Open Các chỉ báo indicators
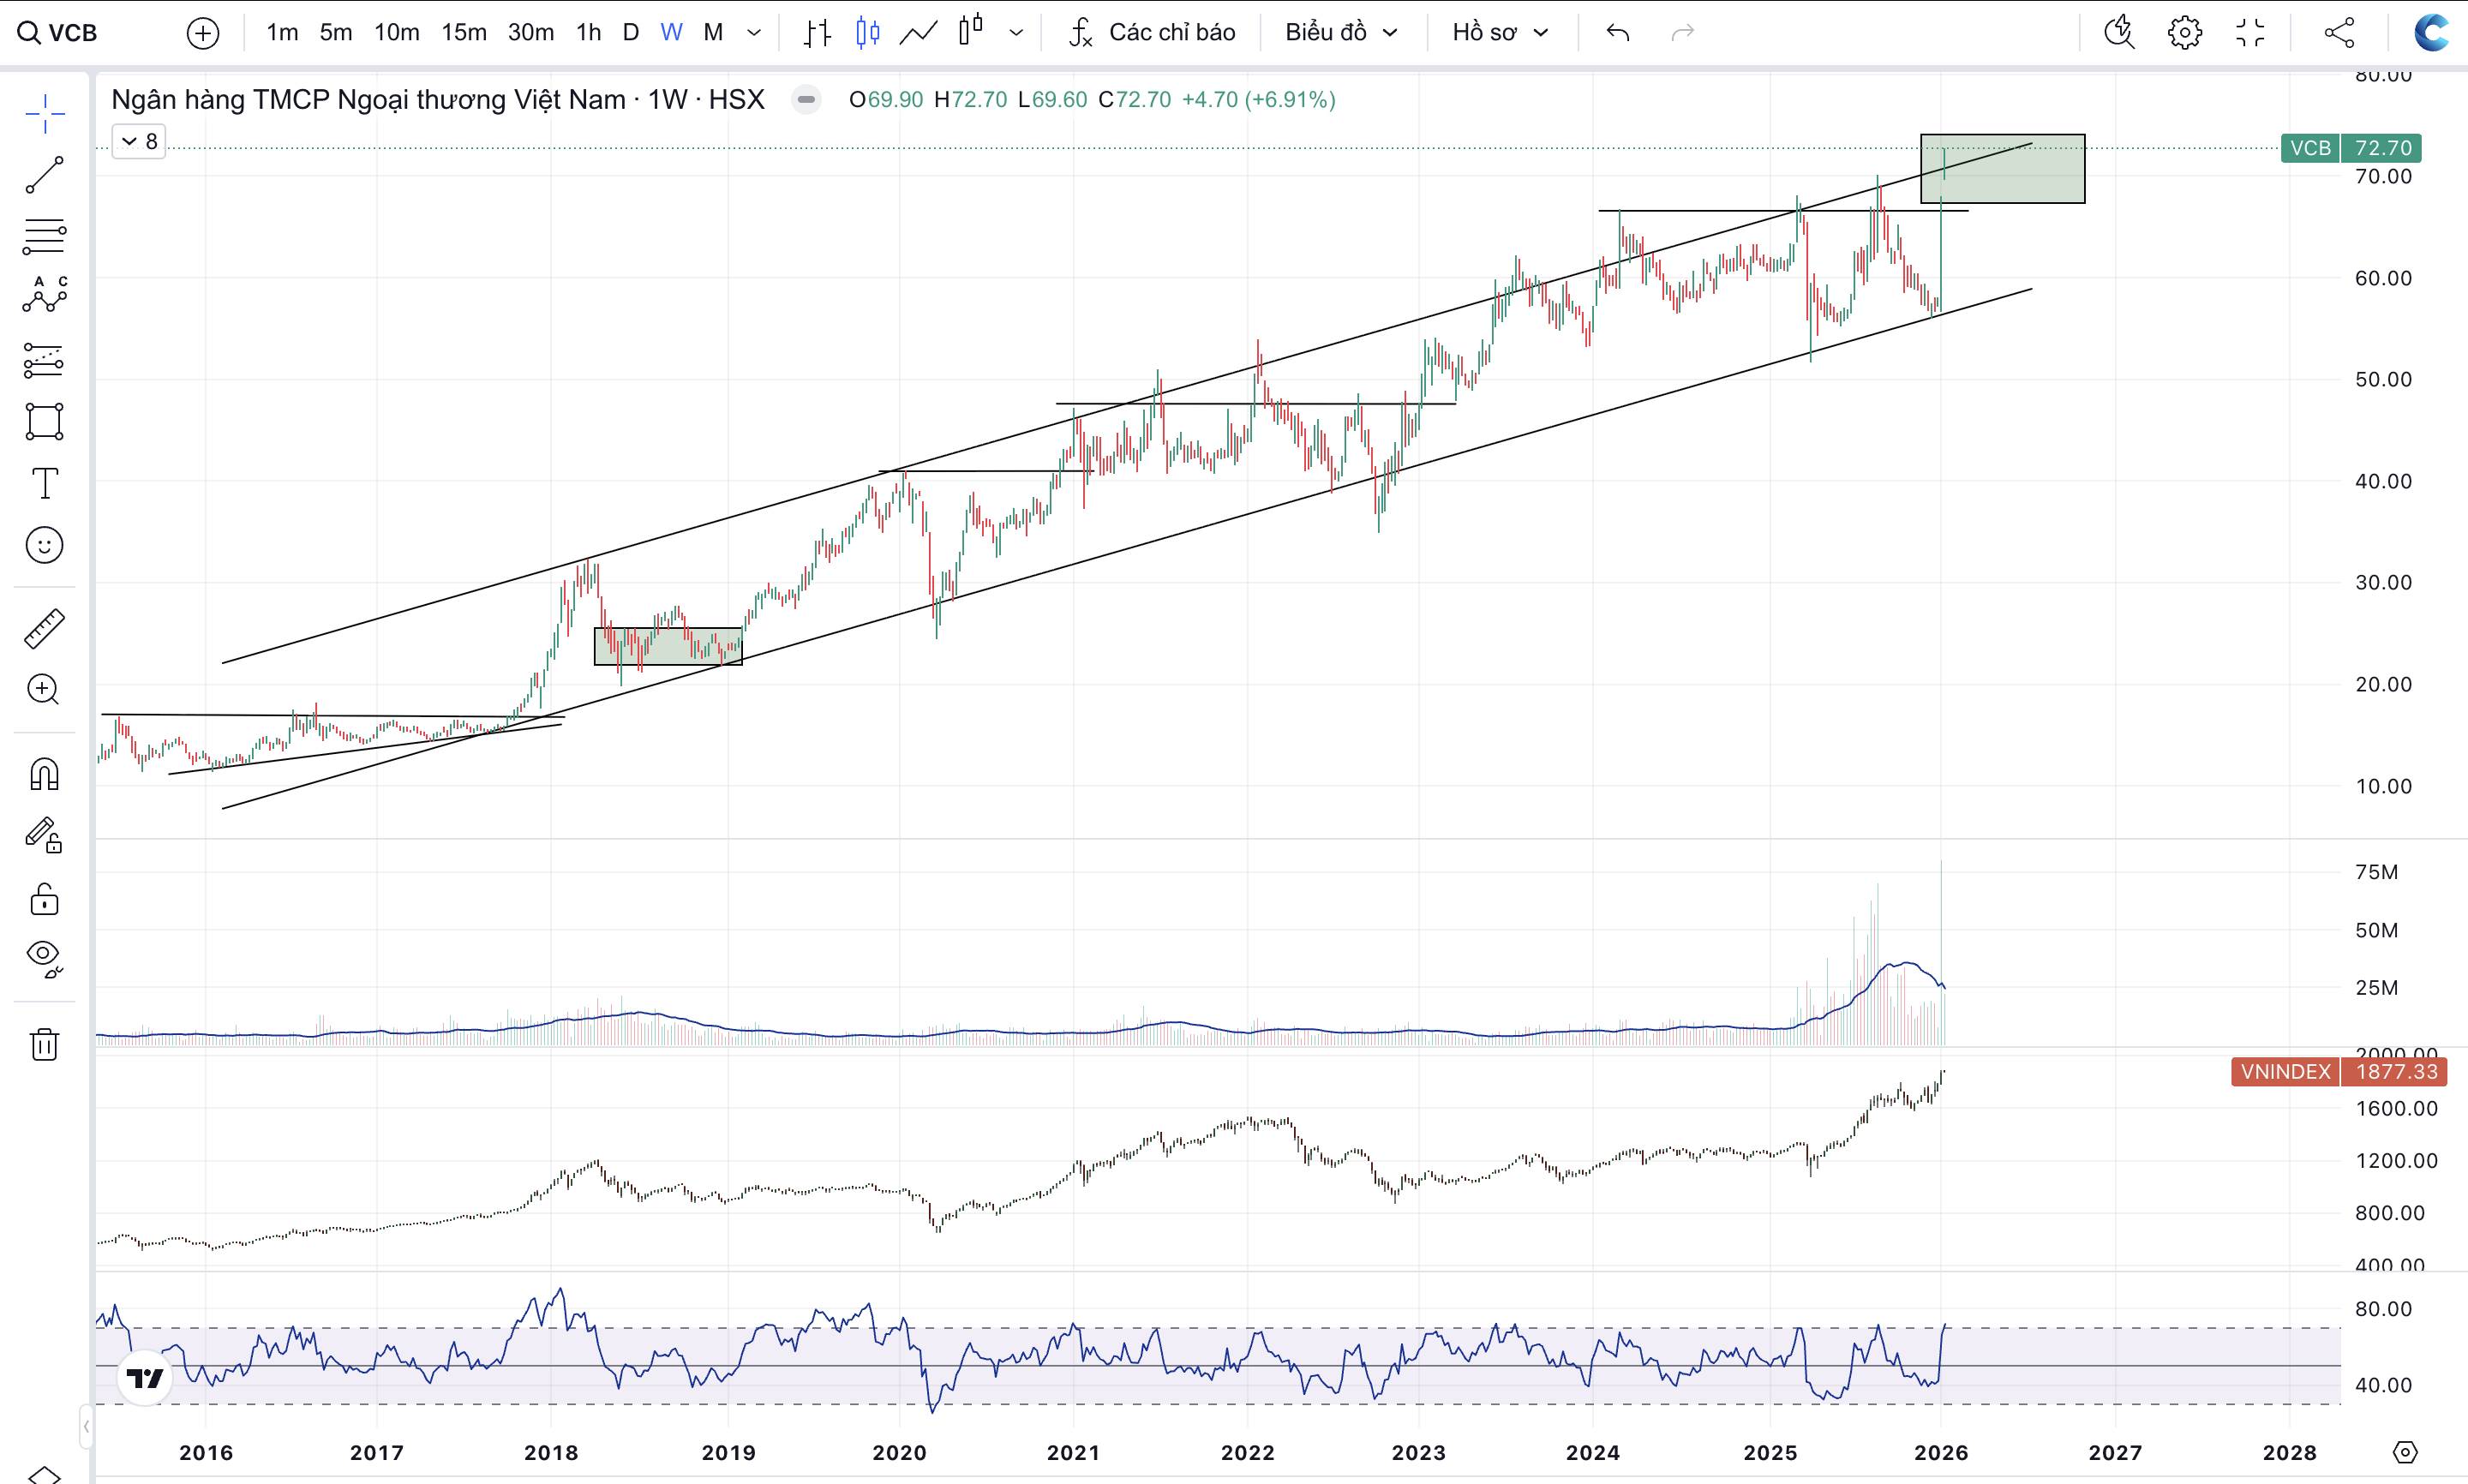Screen dimensions: 2468x1484 (1152, 33)
